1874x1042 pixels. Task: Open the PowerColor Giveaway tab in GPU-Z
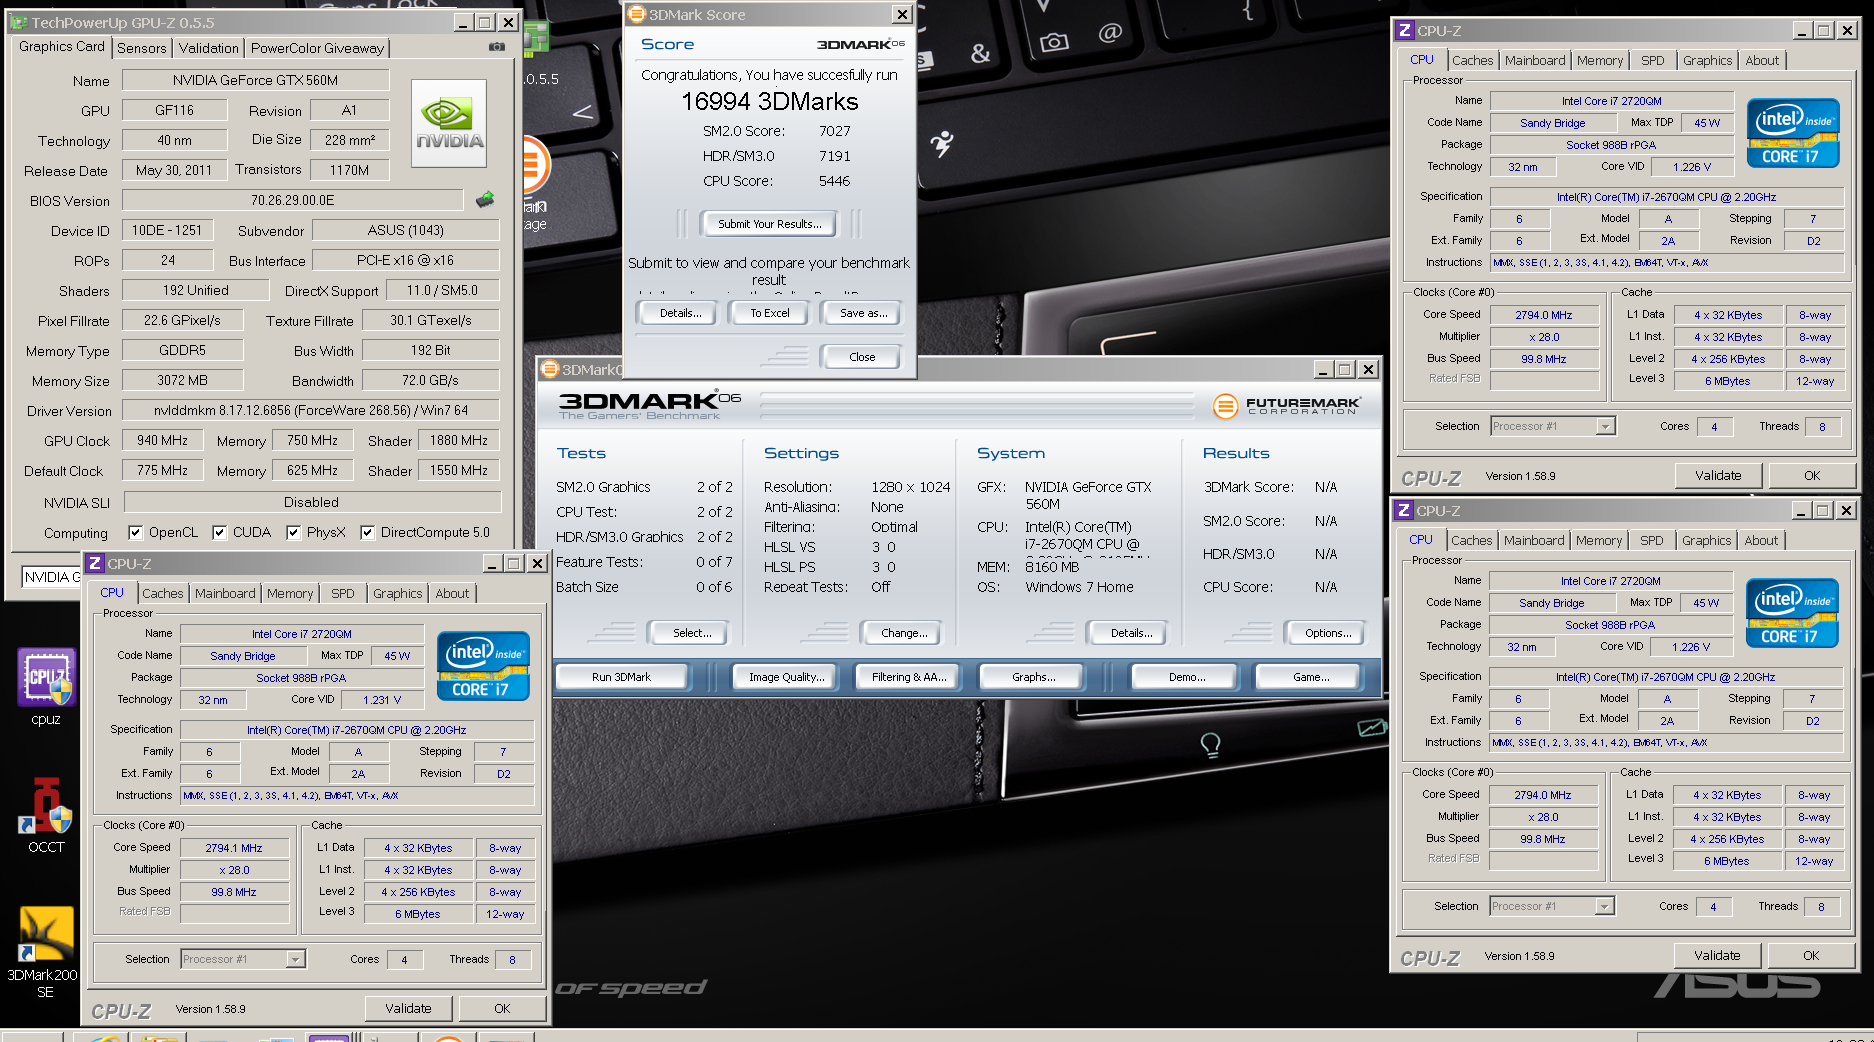(317, 48)
